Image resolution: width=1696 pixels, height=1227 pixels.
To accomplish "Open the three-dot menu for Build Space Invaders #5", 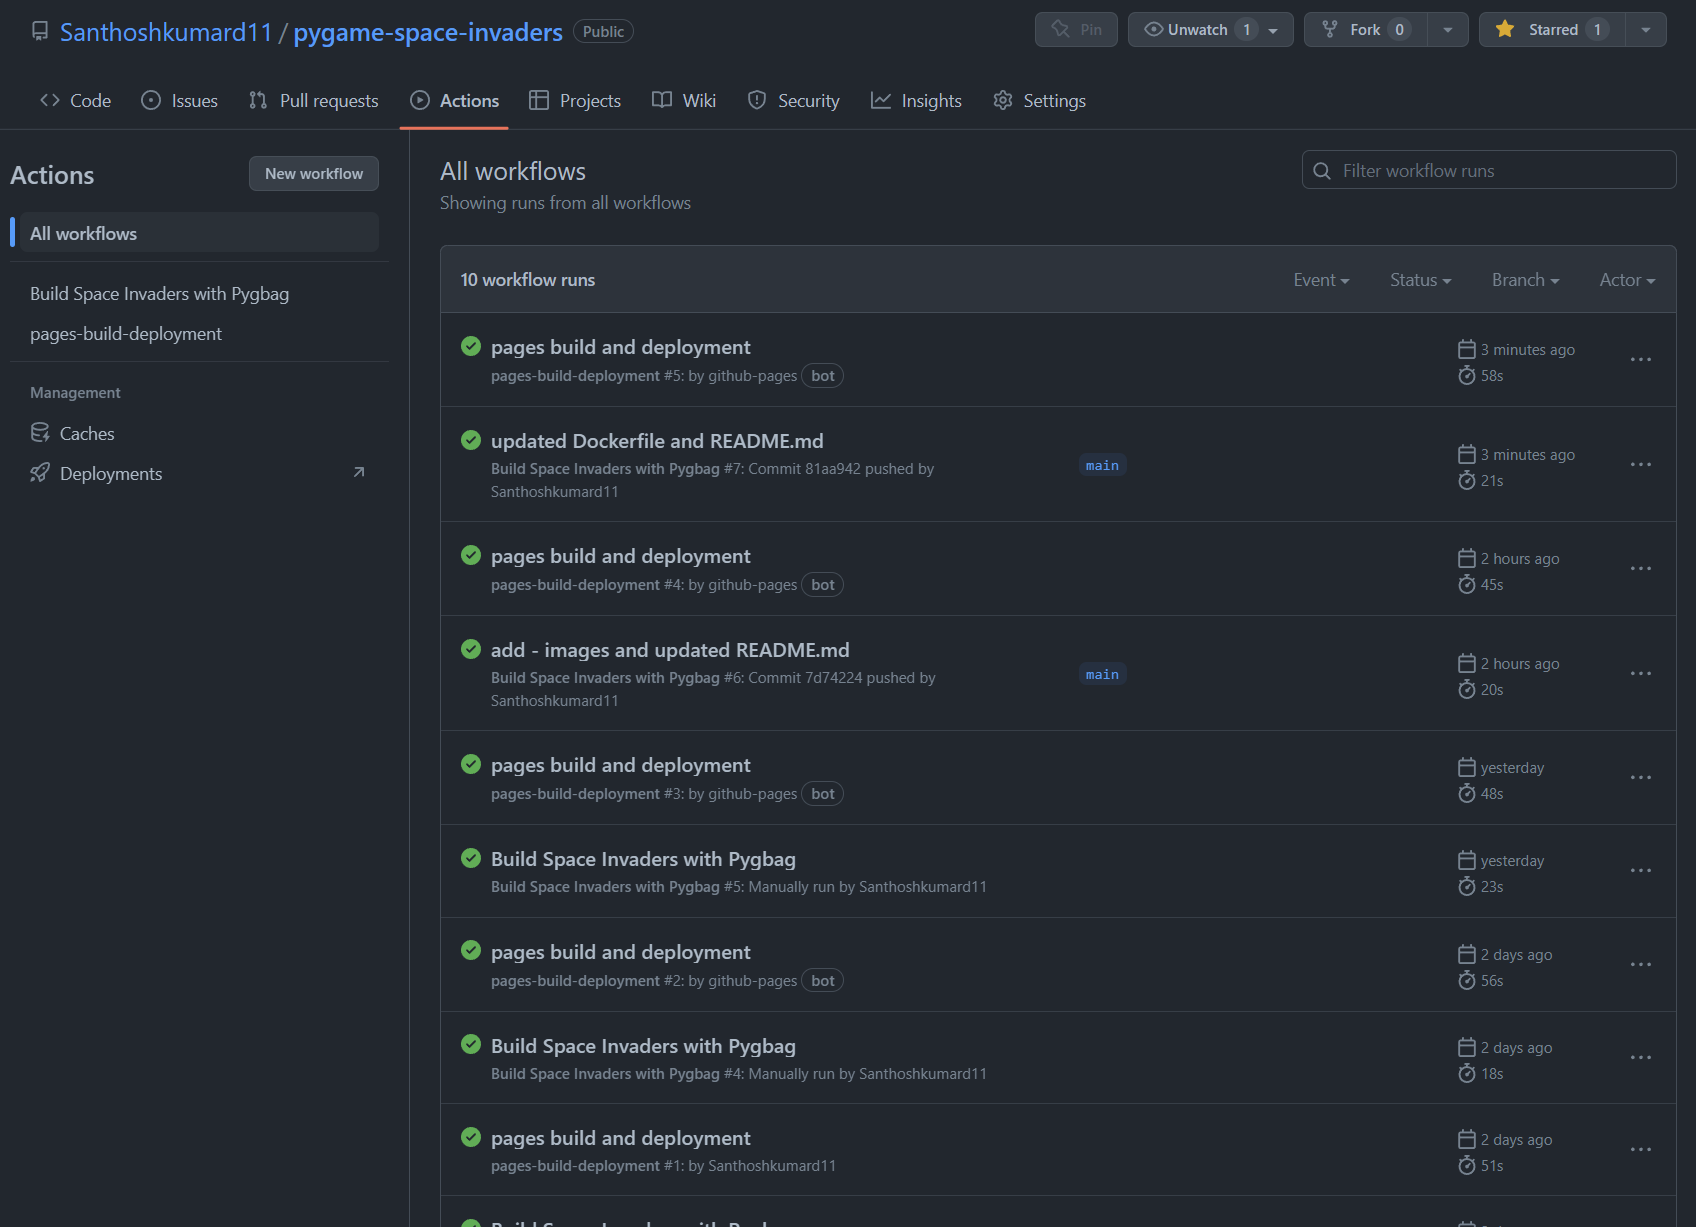I will pos(1641,870).
